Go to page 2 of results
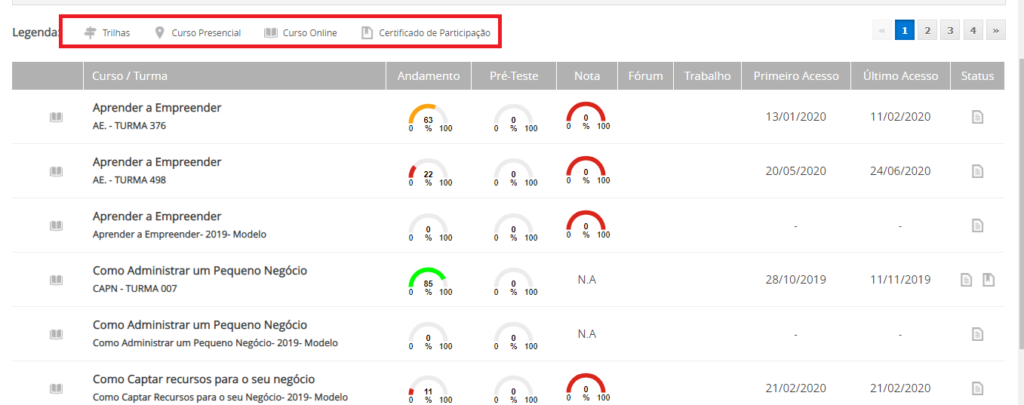 click(x=928, y=31)
